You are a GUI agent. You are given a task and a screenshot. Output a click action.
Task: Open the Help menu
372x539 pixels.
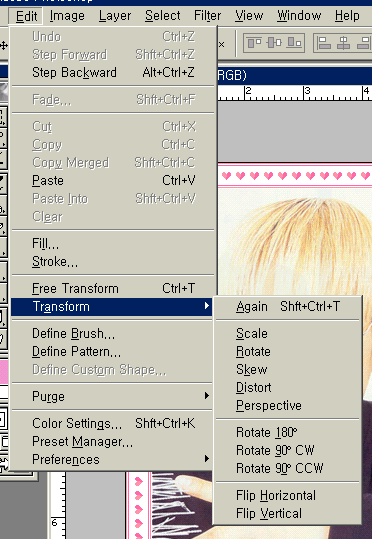[x=347, y=16]
